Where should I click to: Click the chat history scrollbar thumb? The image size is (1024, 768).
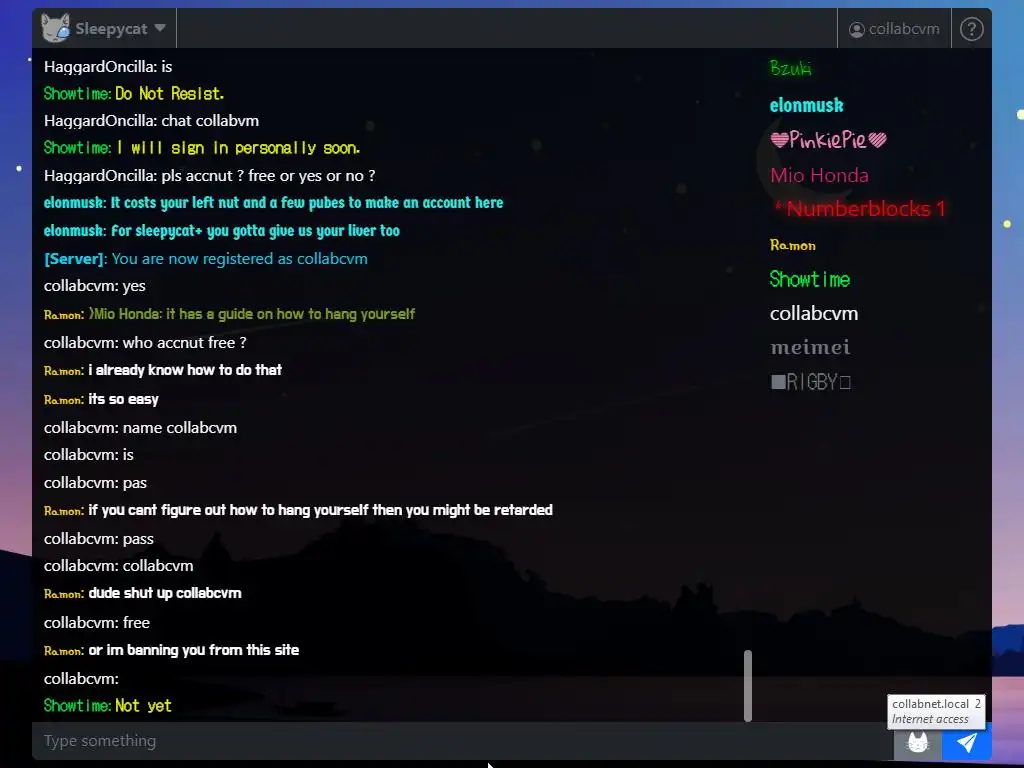coord(748,686)
